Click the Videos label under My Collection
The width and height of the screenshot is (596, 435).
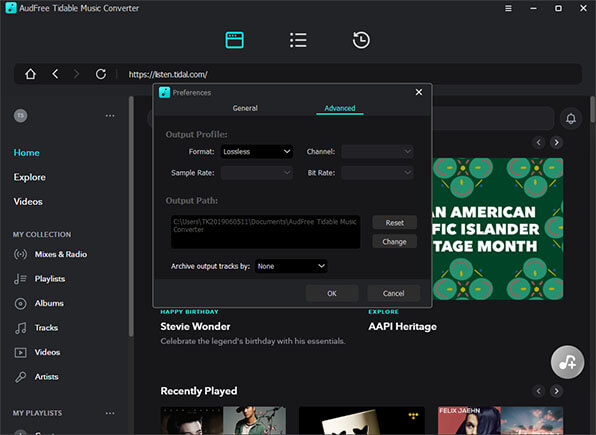[47, 352]
